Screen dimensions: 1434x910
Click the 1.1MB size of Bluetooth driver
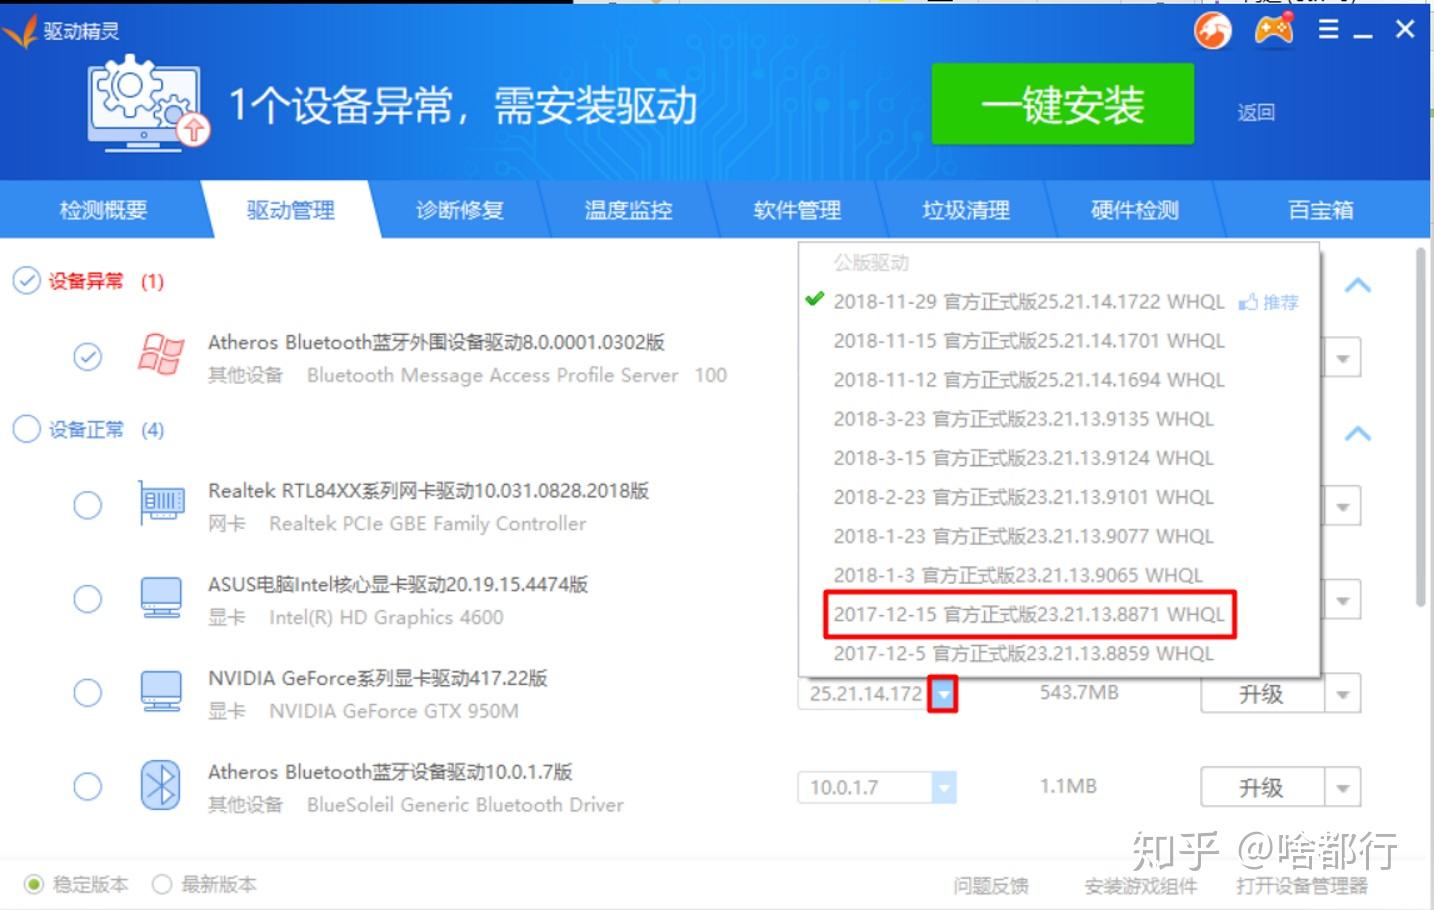coord(1068,786)
